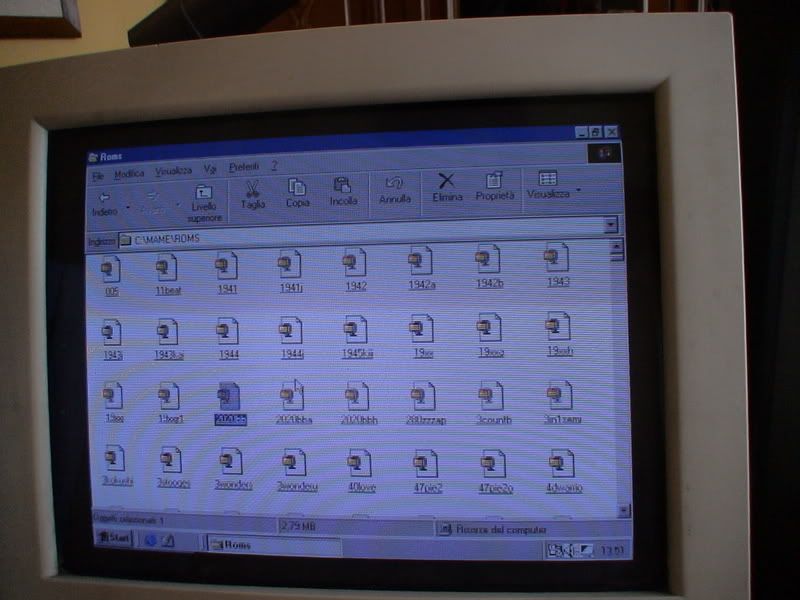
Task: Open the File menu
Action: click(97, 176)
